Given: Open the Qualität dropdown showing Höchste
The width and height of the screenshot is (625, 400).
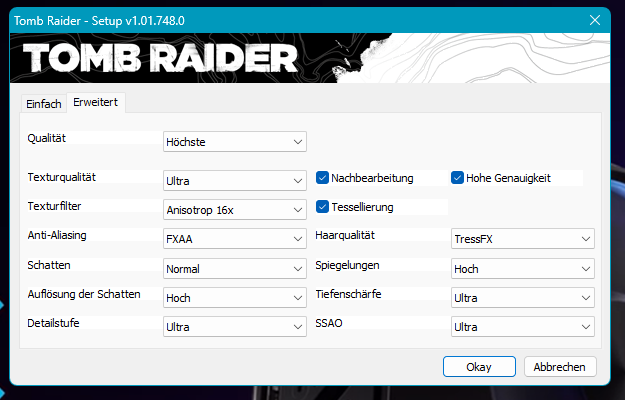Looking at the screenshot, I should [x=235, y=142].
